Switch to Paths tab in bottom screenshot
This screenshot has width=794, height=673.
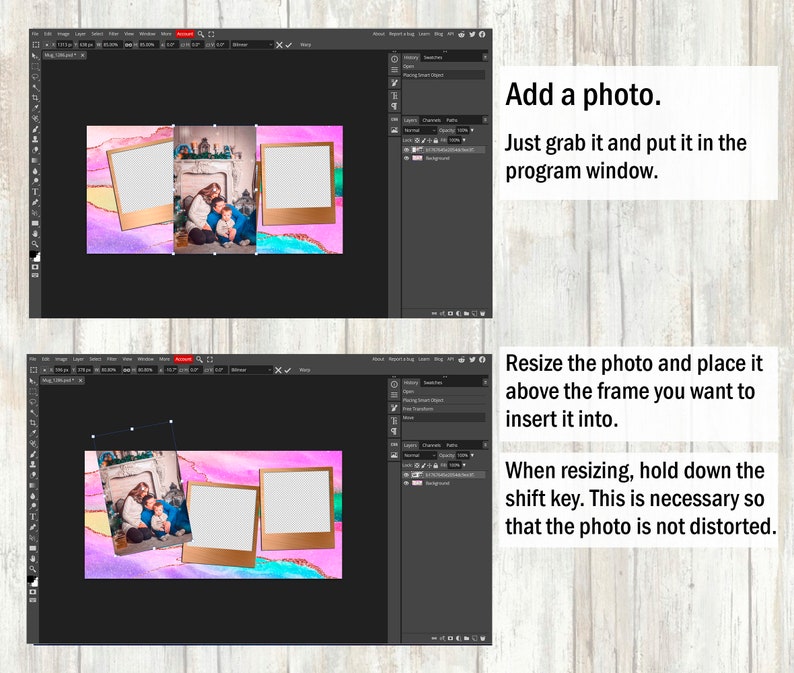(452, 445)
